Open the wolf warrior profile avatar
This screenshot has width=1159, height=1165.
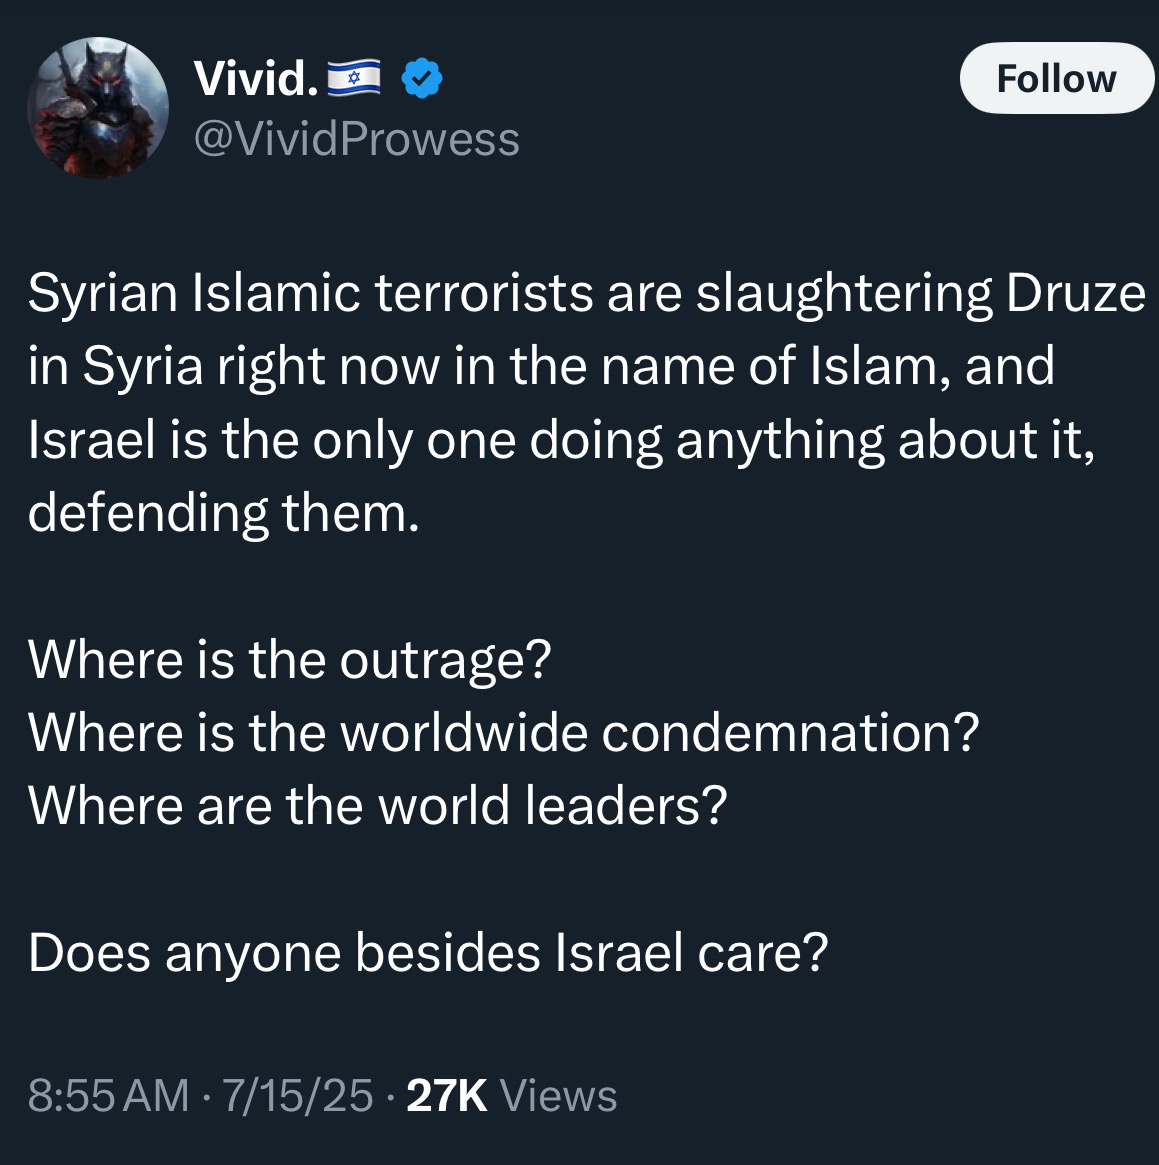click(98, 107)
